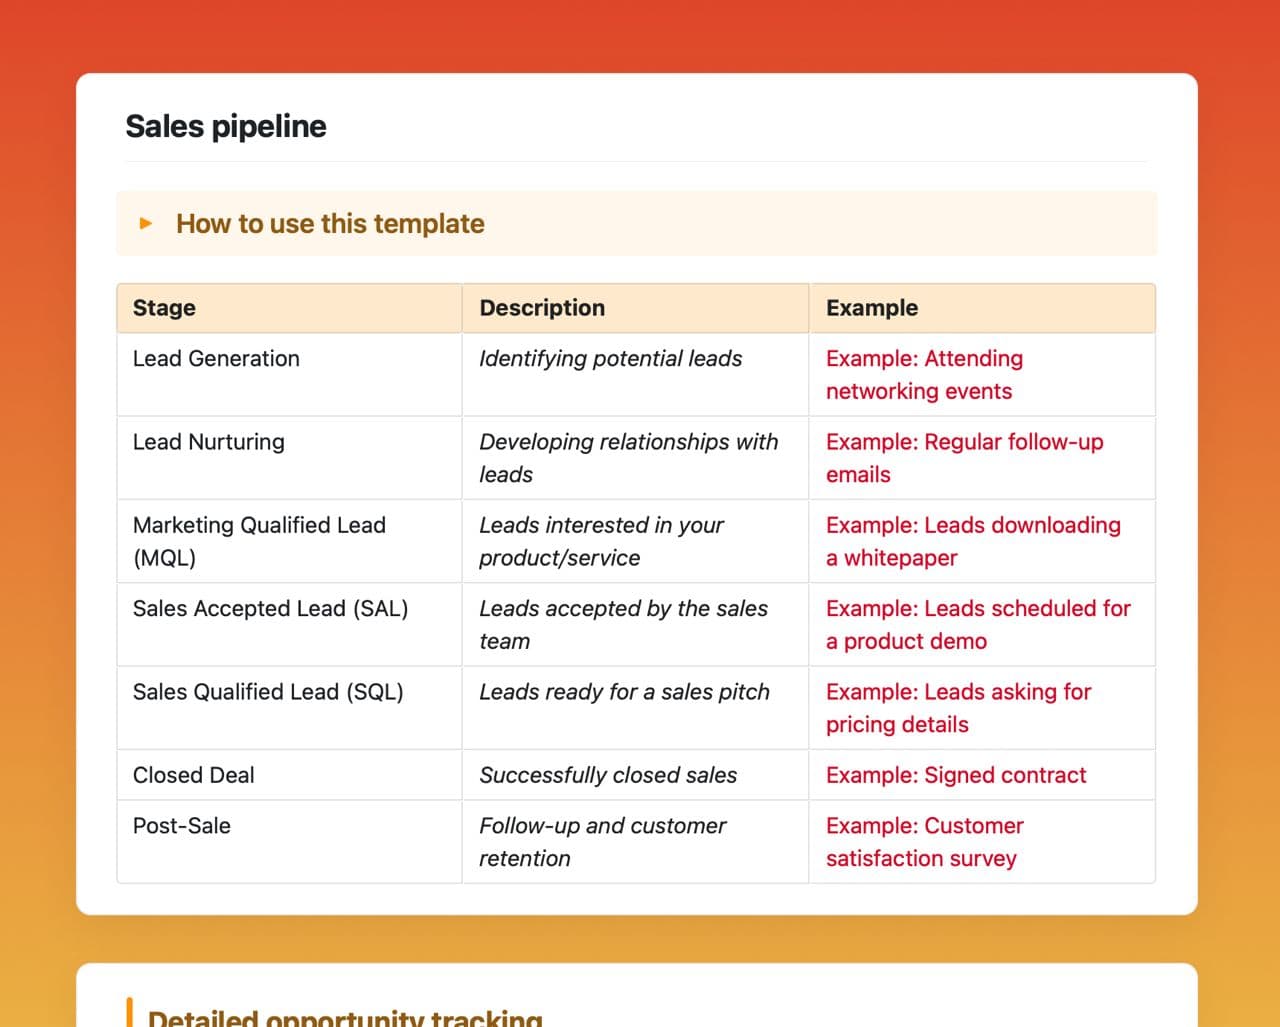1280x1027 pixels.
Task: Expand the "How to use this template" section
Action: click(330, 224)
